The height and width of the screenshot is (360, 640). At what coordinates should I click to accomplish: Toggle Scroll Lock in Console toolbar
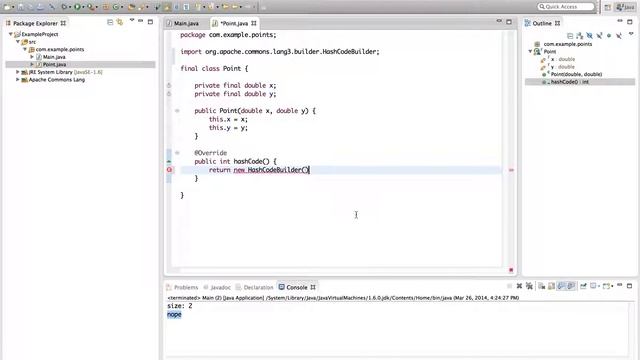coord(551,286)
